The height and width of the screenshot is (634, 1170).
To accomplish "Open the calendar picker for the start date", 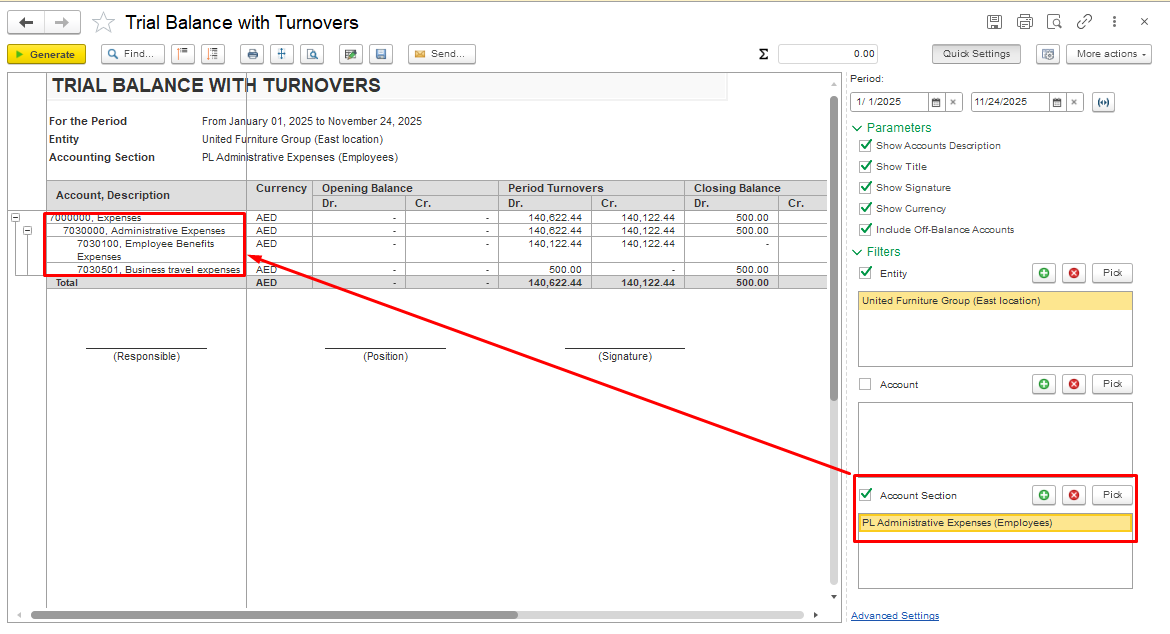I will point(936,102).
